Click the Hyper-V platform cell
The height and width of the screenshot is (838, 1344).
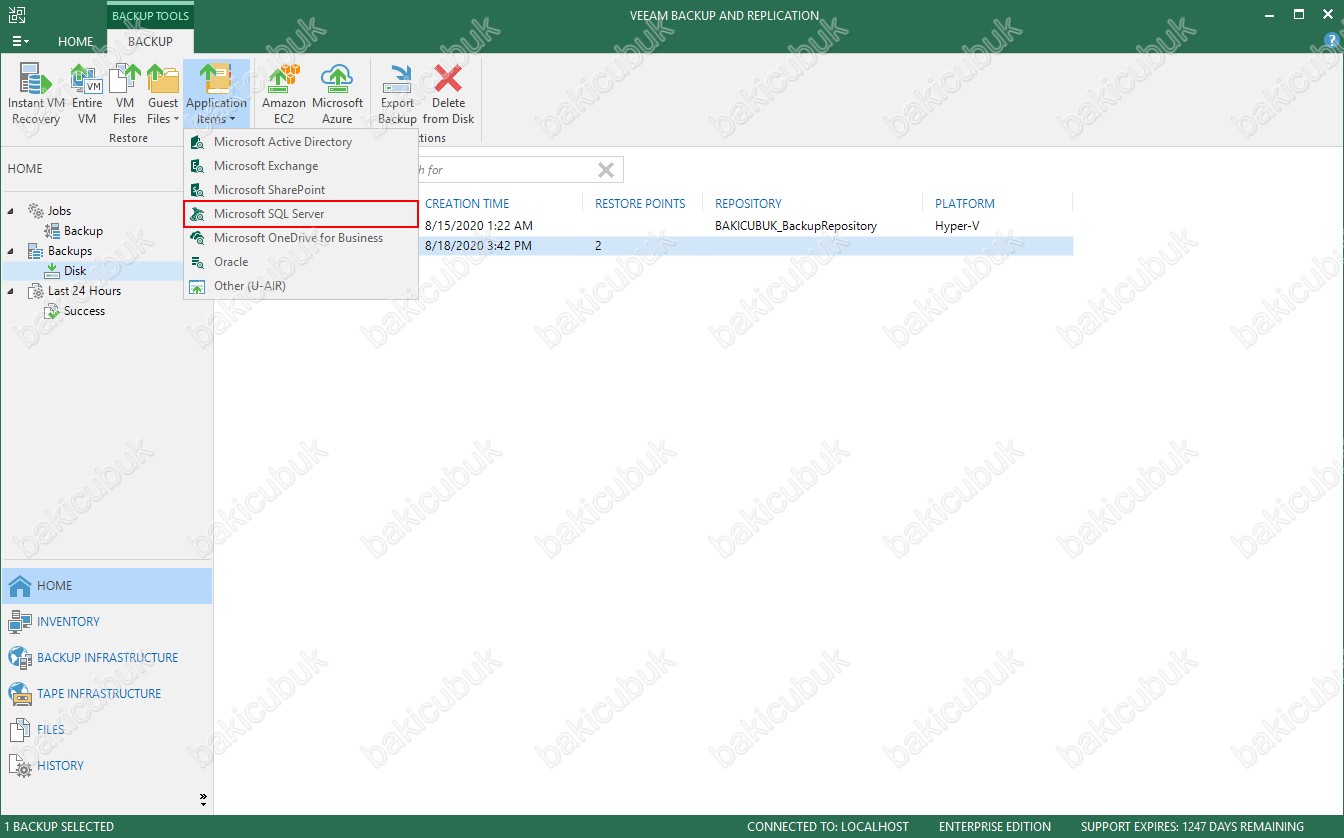pyautogui.click(x=957, y=226)
